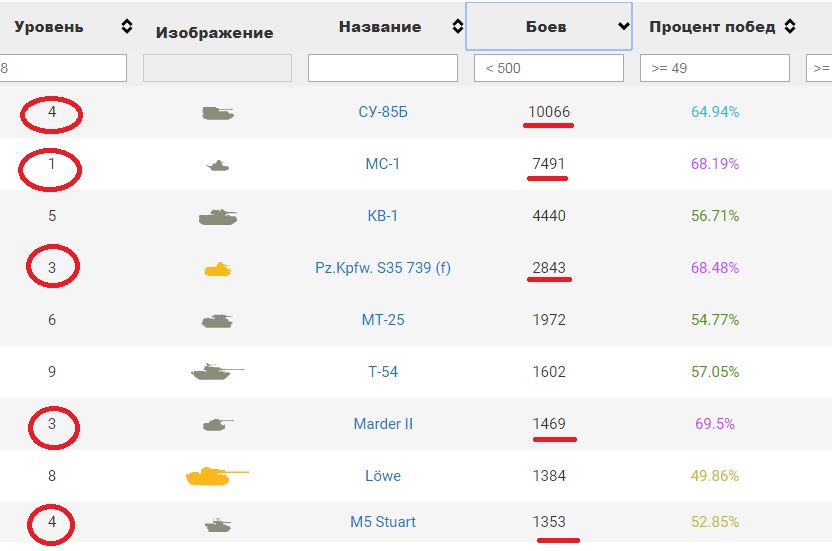This screenshot has height=551, width=832.
Task: Open the СУ-85Б tank link
Action: click(x=383, y=112)
